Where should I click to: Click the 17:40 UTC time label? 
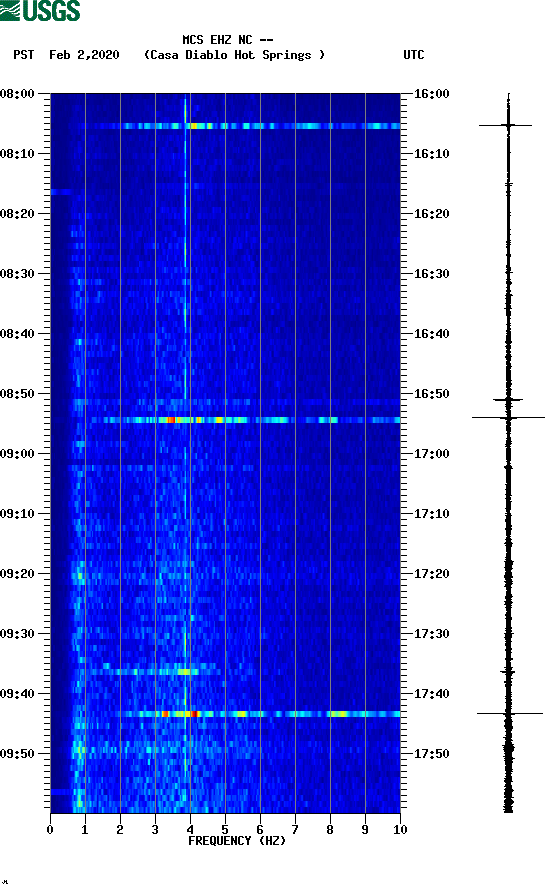point(432,694)
